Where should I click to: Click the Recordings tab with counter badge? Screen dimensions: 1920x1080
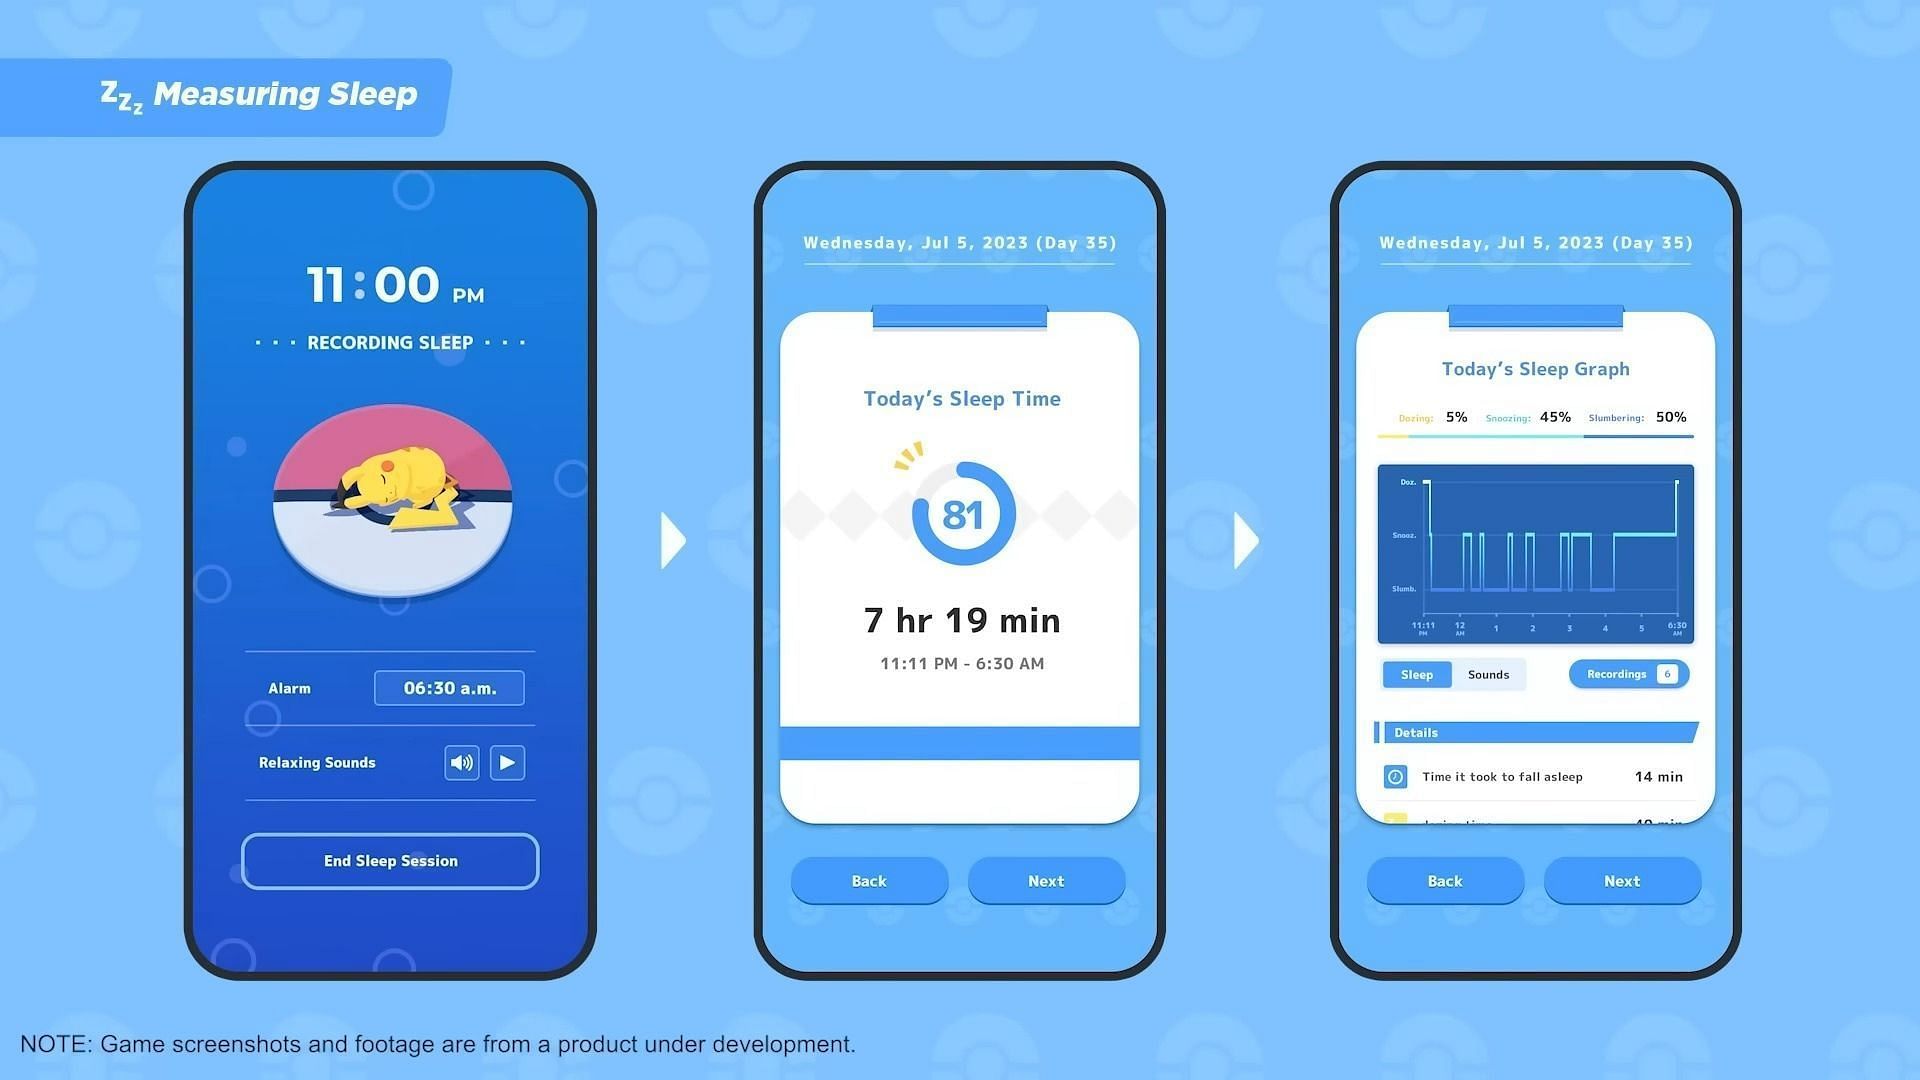coord(1627,674)
